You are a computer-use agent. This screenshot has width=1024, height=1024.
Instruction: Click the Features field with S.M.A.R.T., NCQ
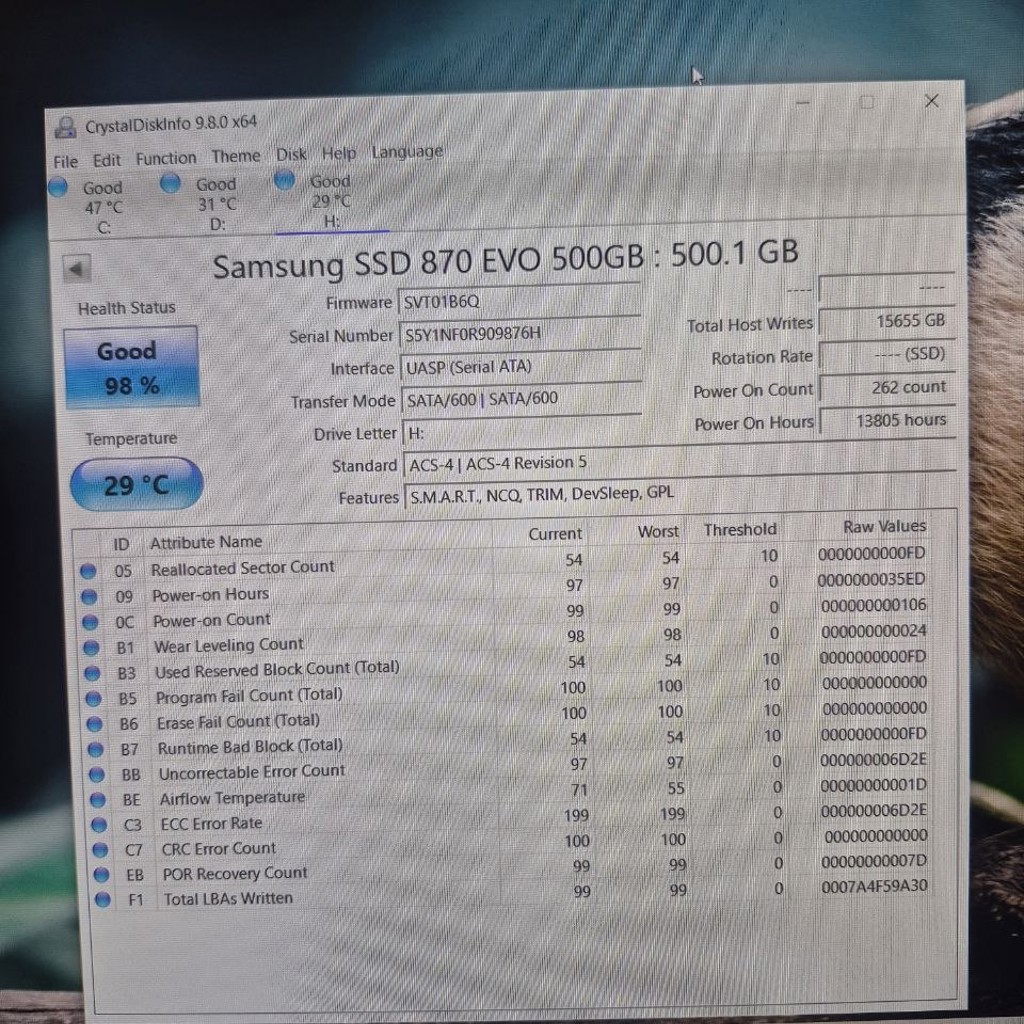681,493
